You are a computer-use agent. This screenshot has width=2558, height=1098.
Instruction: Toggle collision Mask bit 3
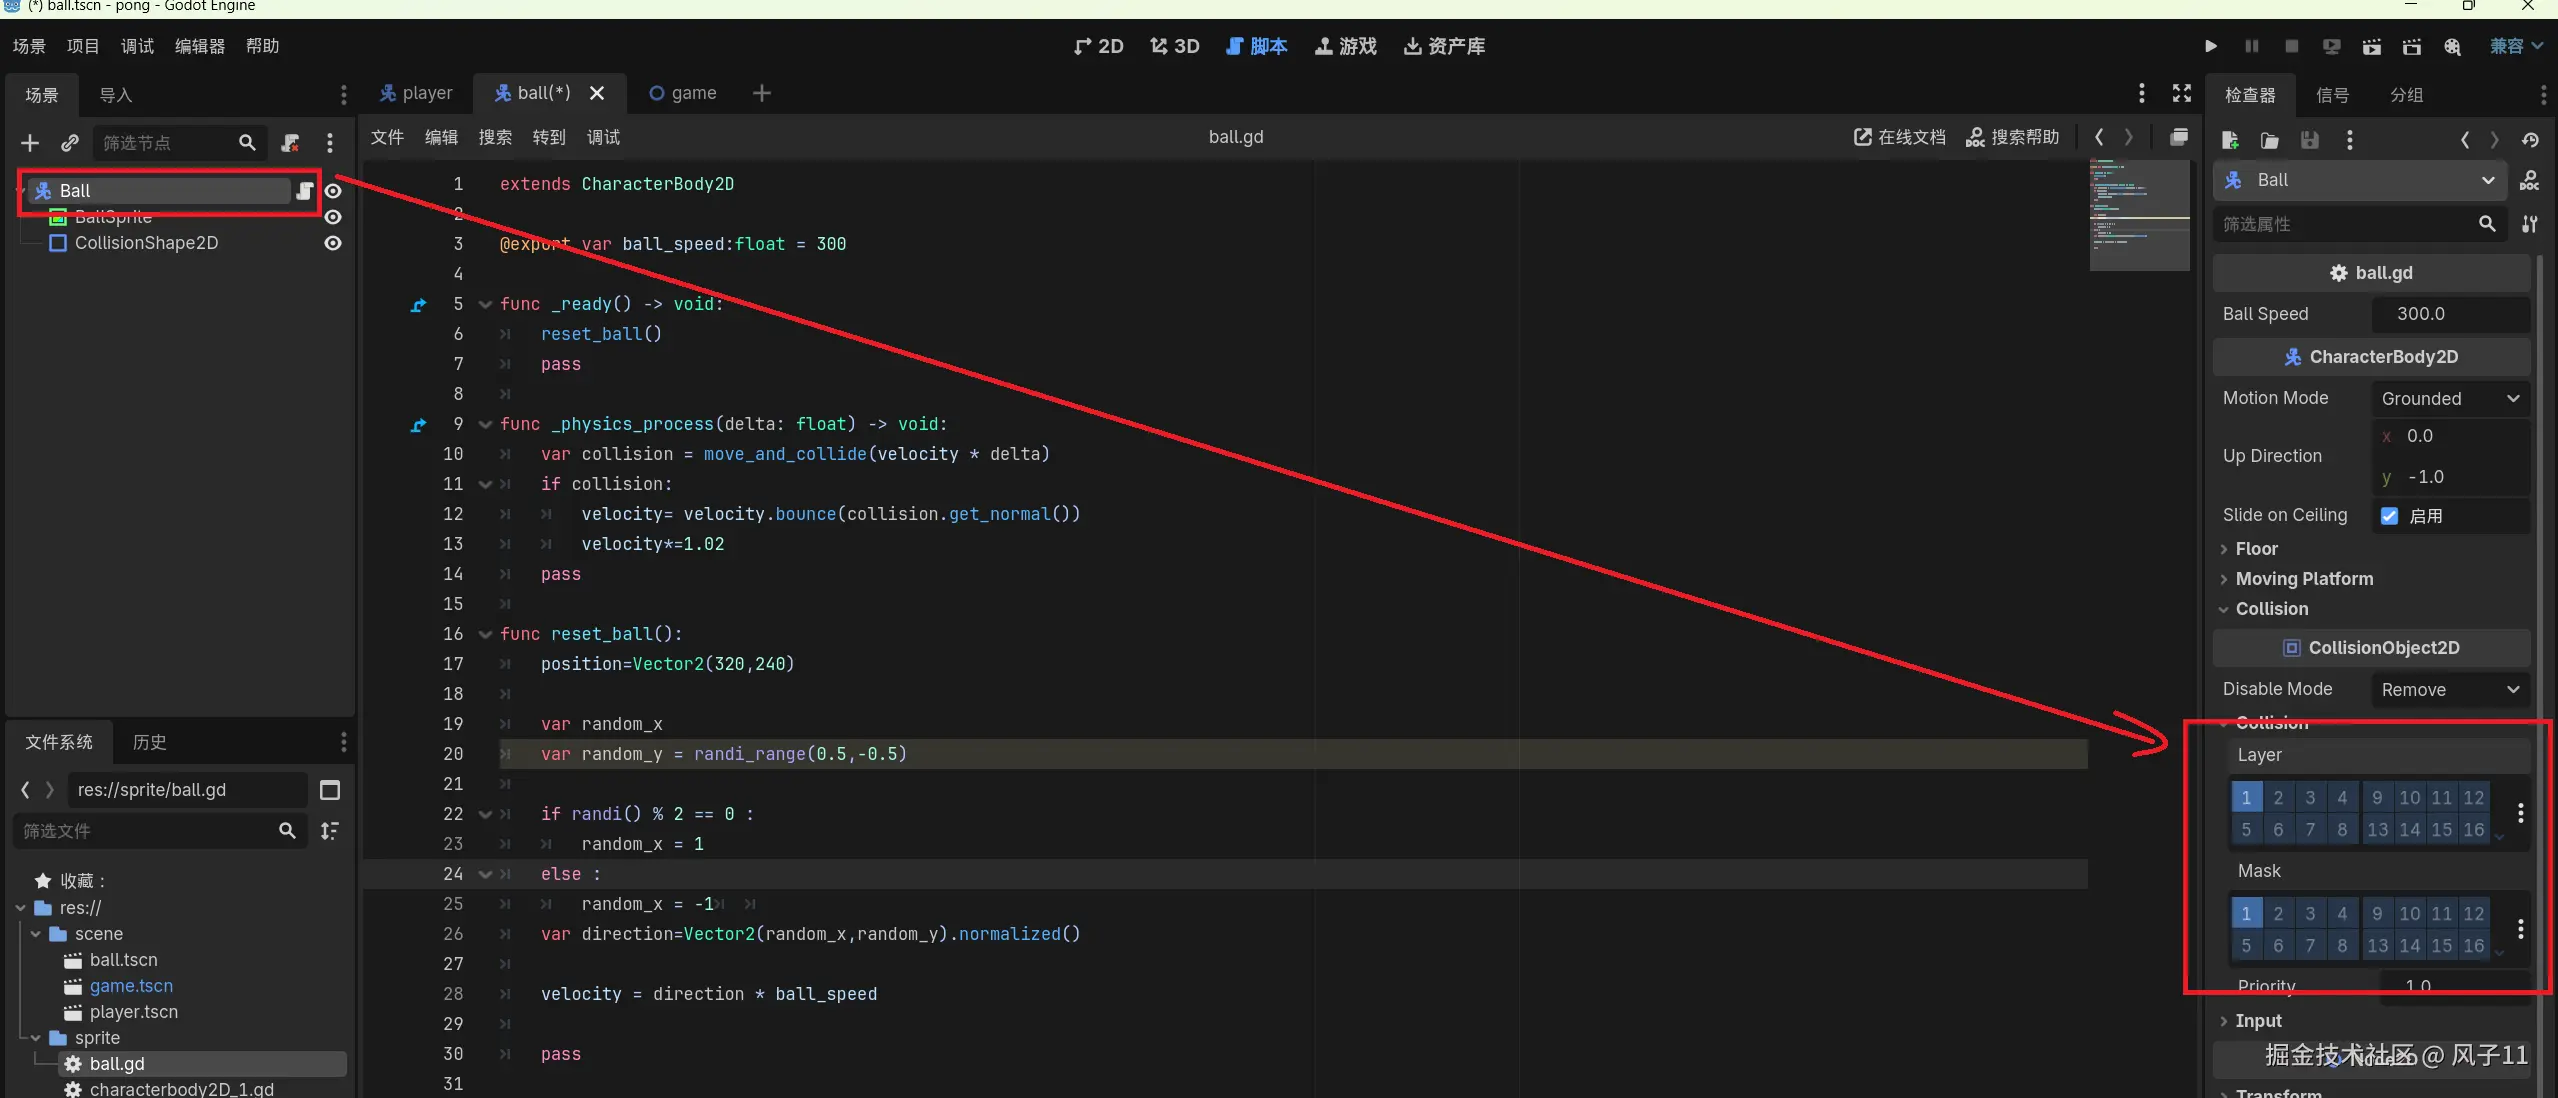pyautogui.click(x=2310, y=913)
